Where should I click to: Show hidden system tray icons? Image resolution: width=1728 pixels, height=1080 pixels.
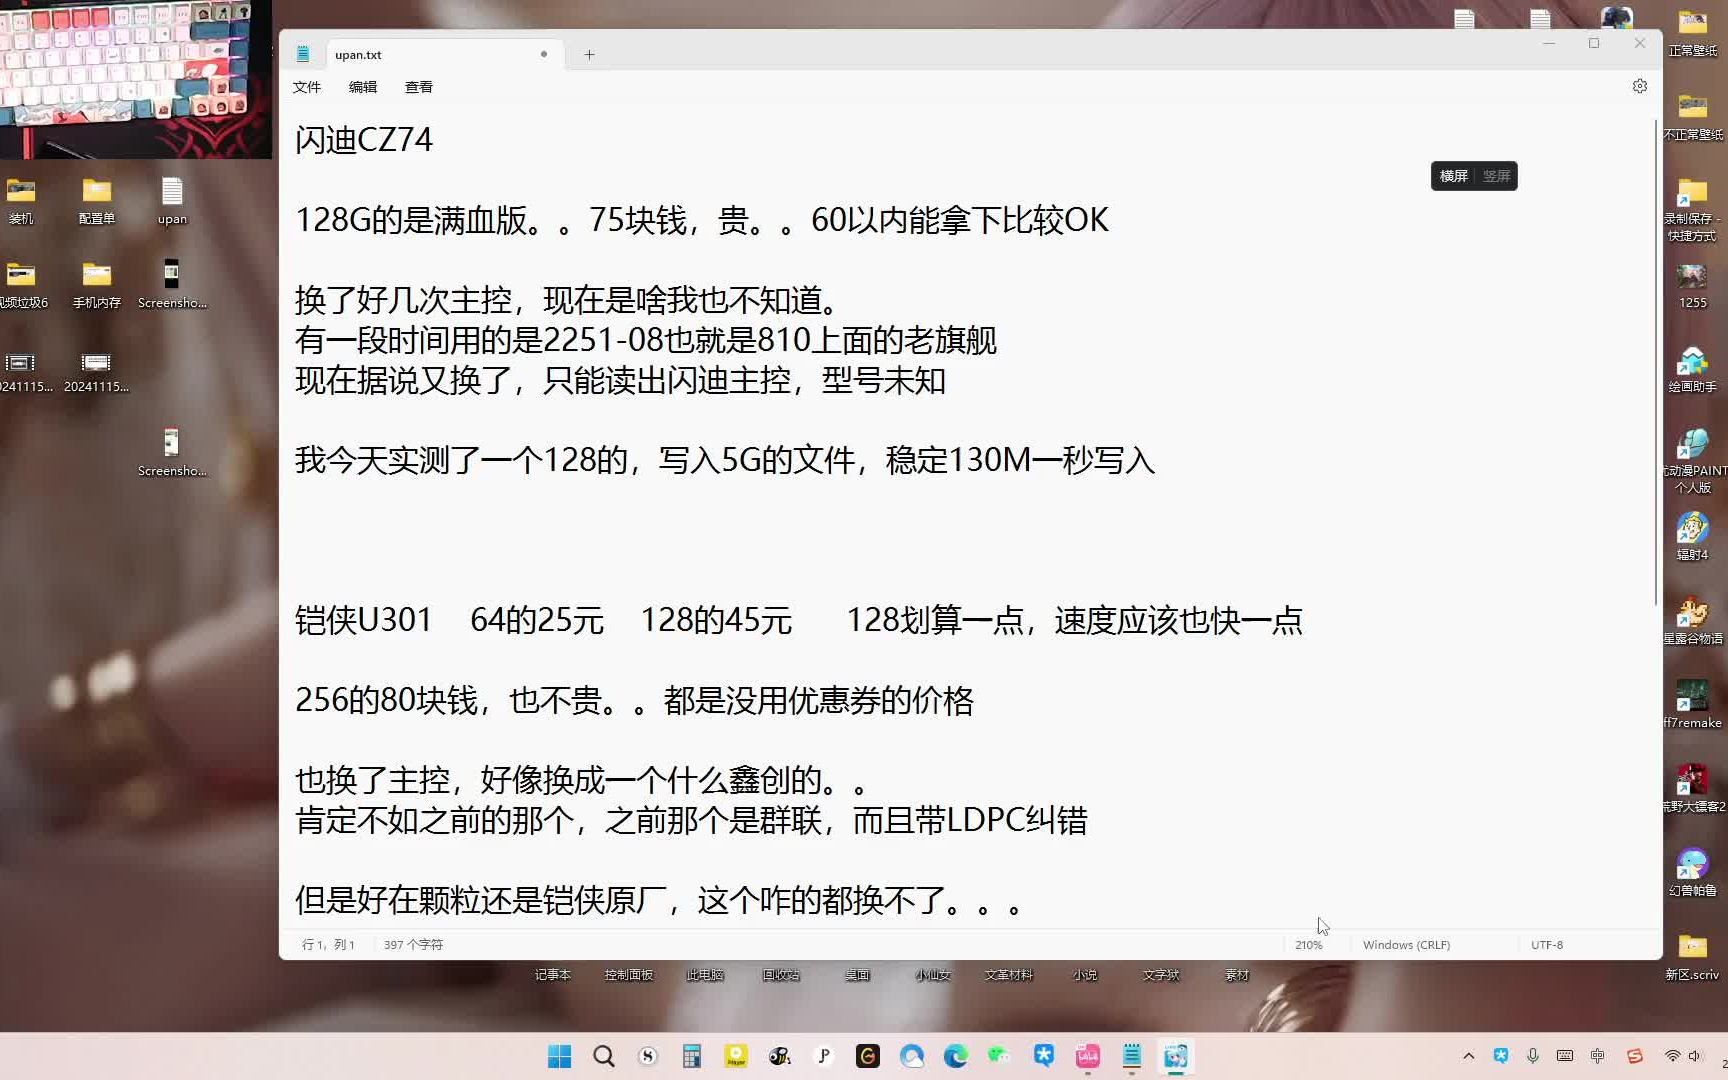click(x=1468, y=1056)
